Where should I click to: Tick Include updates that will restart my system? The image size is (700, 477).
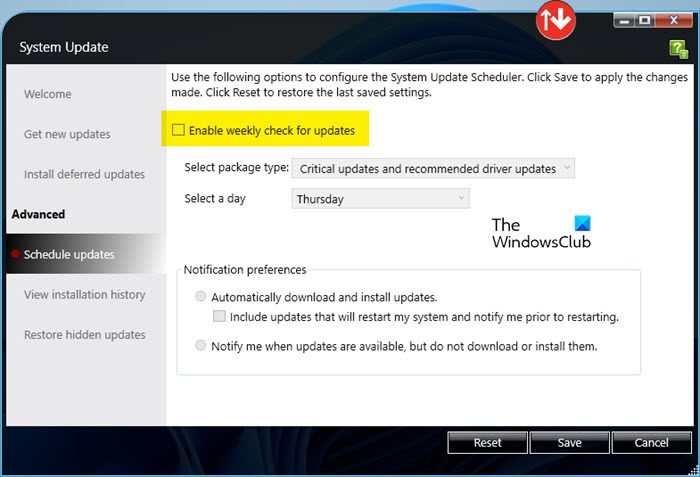pos(219,316)
